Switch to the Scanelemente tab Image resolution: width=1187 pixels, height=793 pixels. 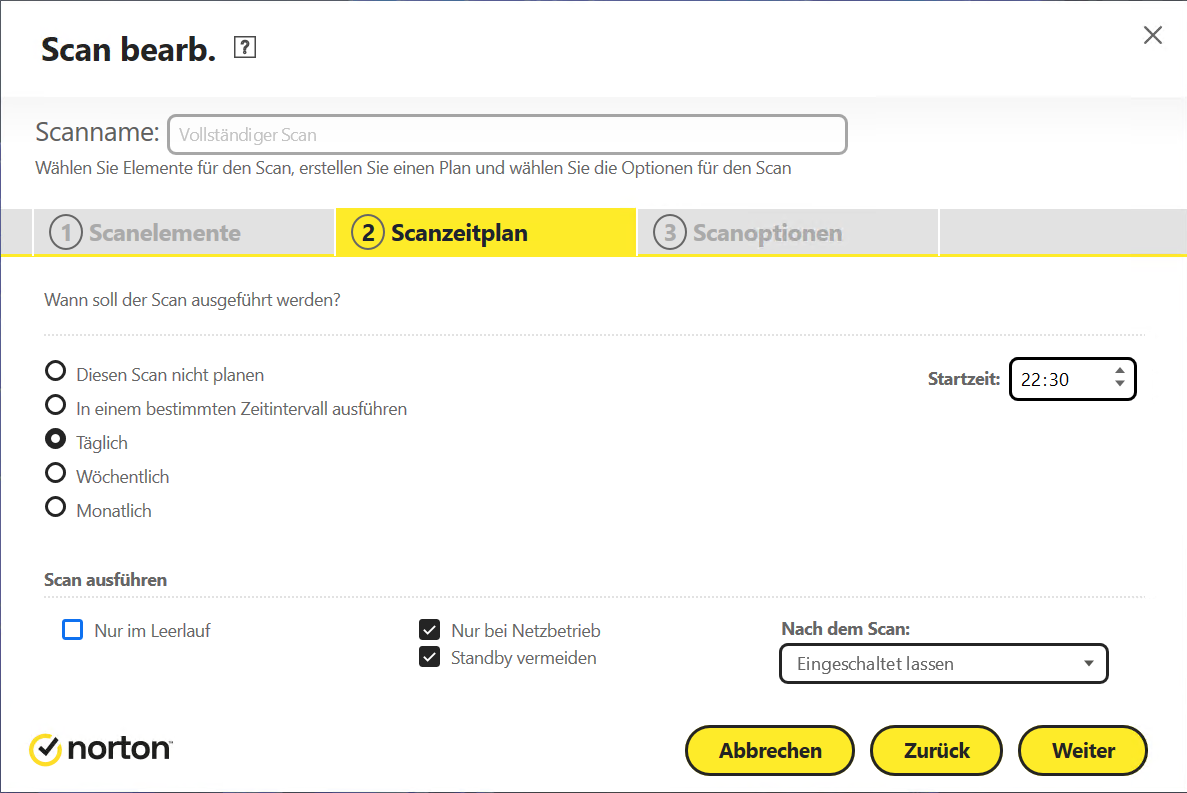click(183, 232)
